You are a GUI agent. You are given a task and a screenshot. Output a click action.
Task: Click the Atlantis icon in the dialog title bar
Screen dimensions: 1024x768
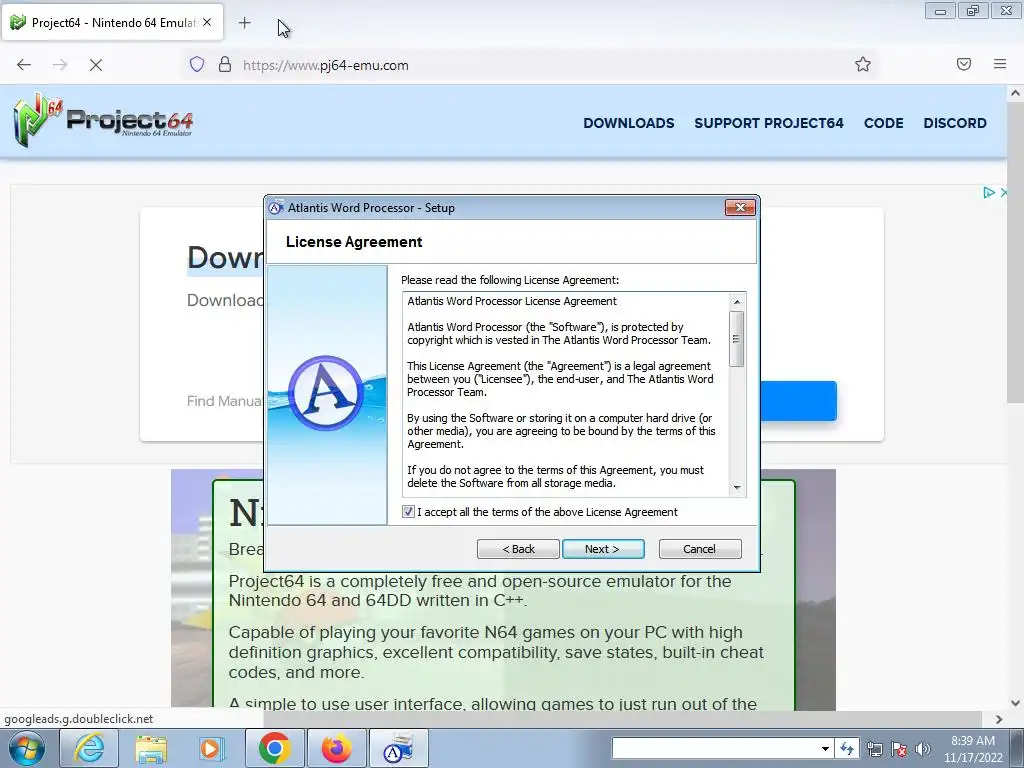coord(276,208)
